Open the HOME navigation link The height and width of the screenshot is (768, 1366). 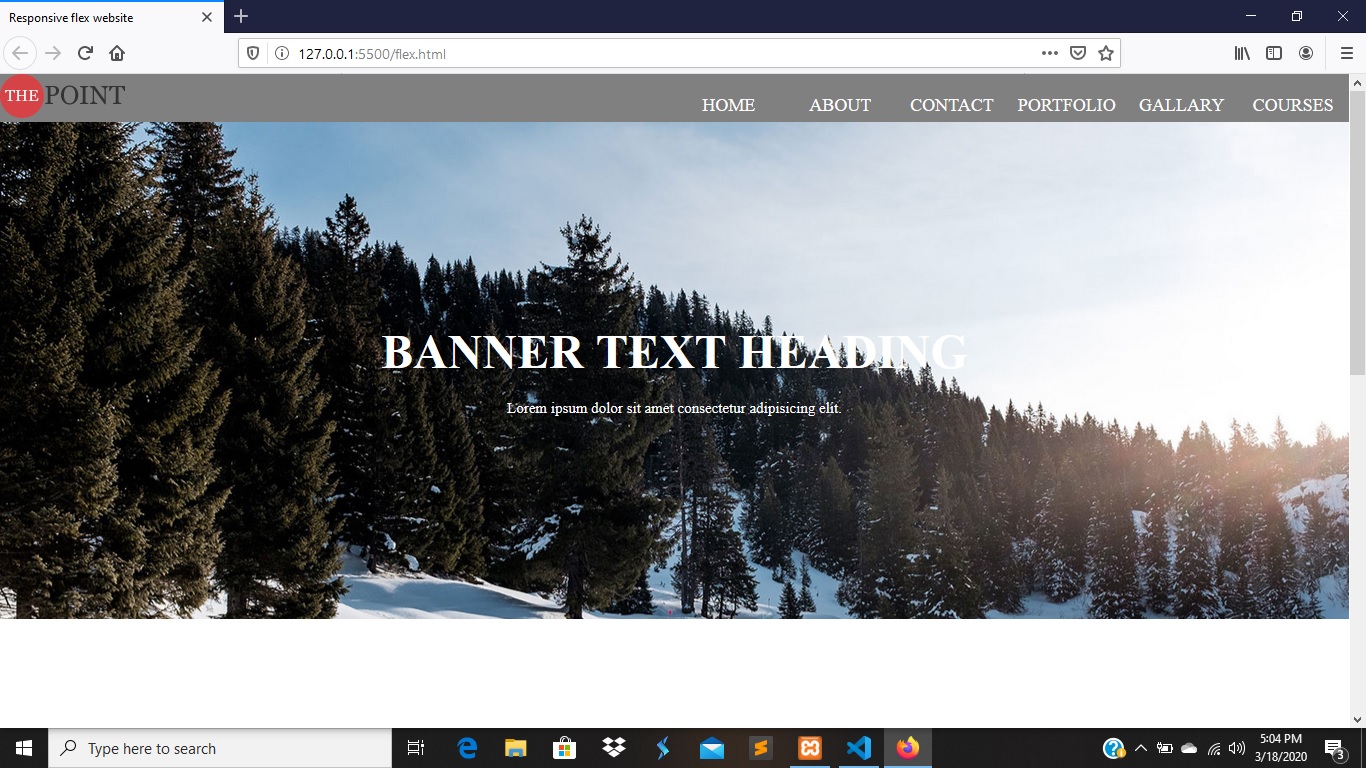click(728, 105)
